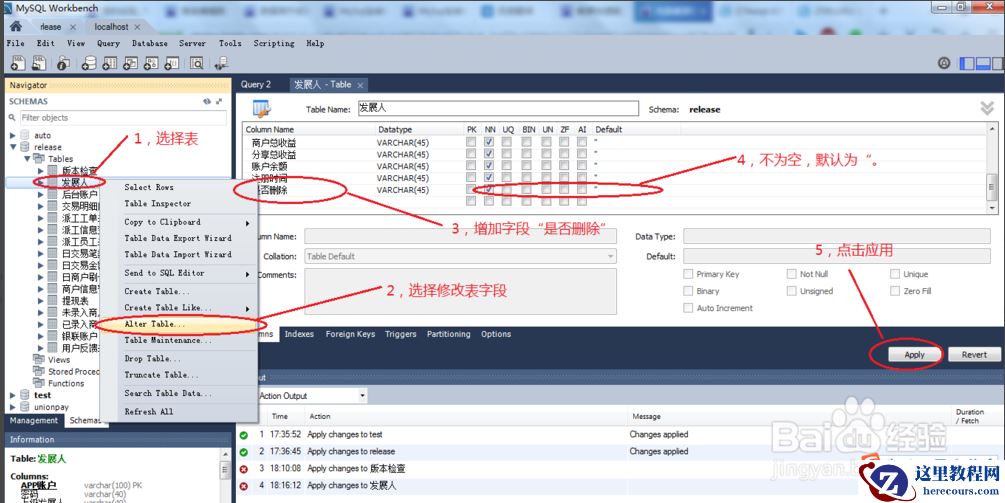Viewport: 1005px width, 503px height.
Task: Switch to Management navigator tab
Action: 33,420
